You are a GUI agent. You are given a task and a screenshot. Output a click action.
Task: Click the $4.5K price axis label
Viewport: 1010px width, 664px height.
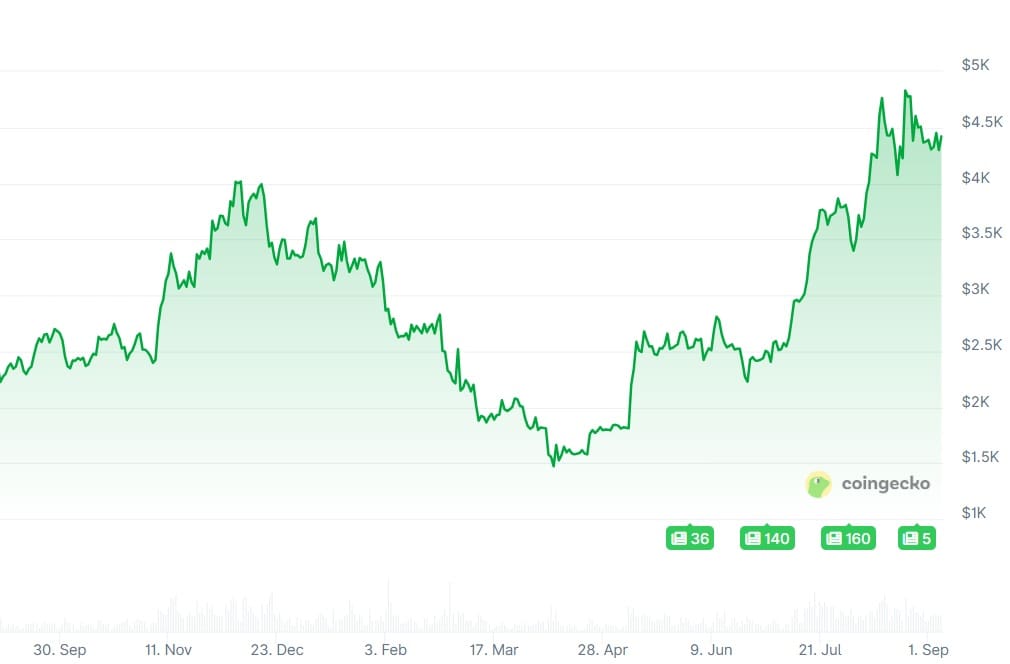[981, 122]
